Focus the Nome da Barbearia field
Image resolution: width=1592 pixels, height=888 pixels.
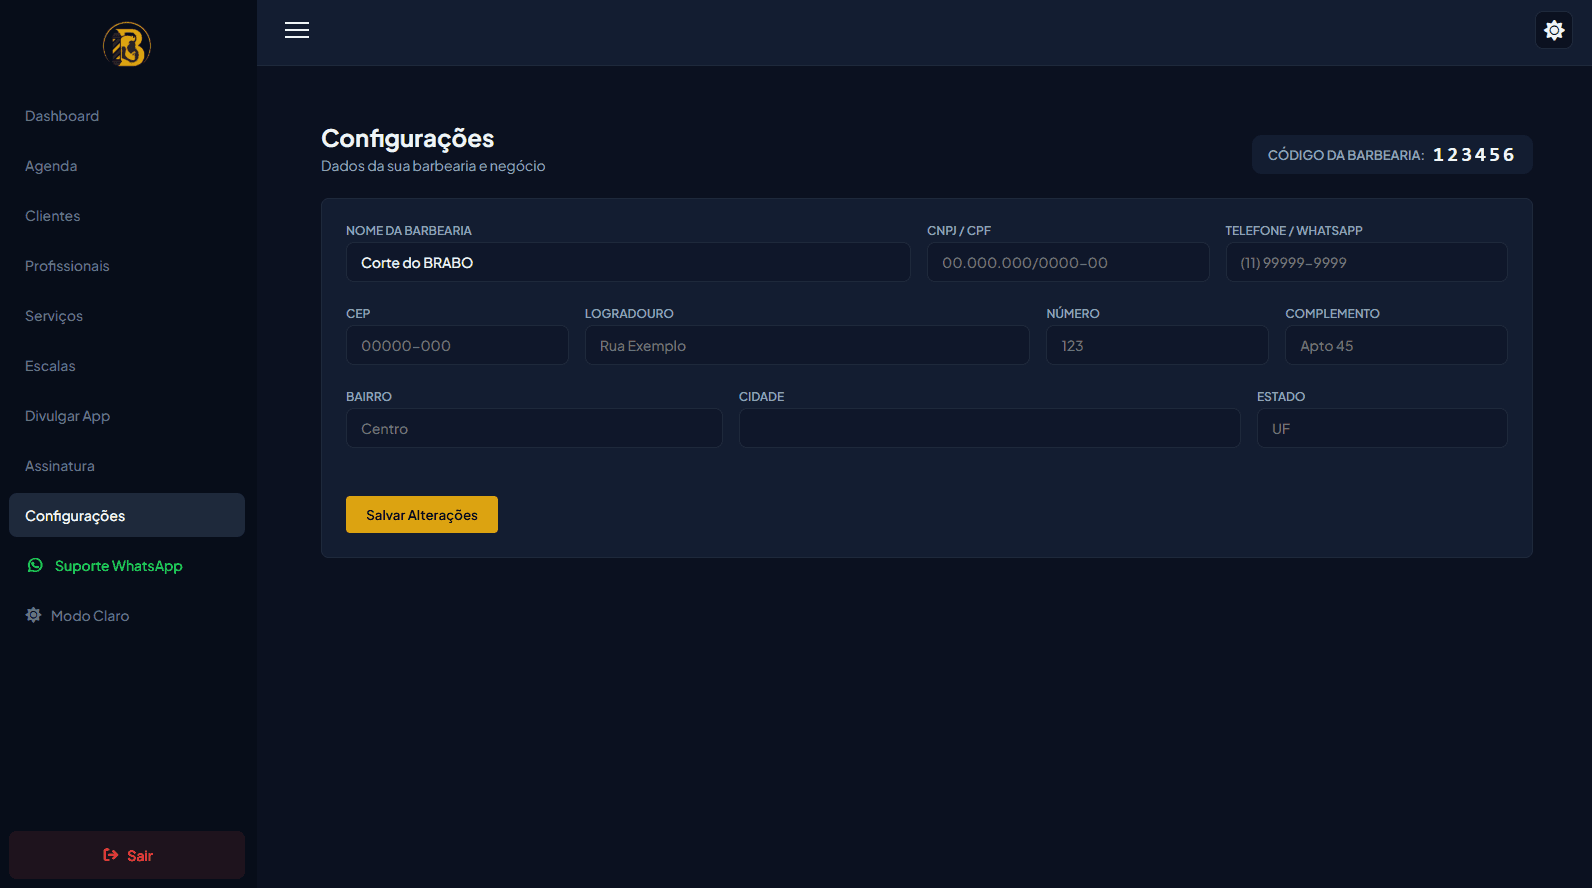628,262
